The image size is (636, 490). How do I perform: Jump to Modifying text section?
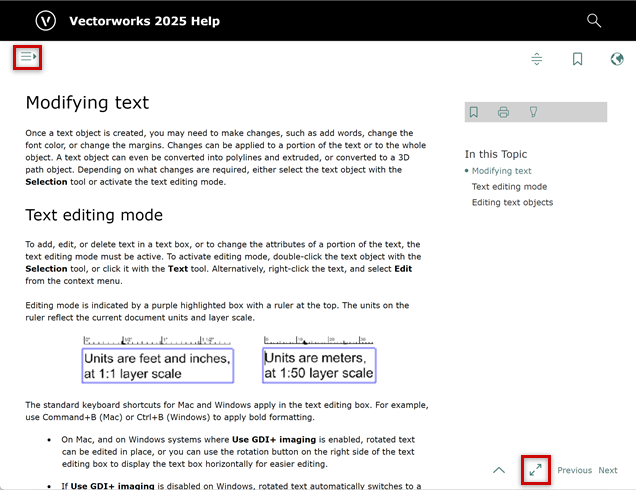point(501,171)
